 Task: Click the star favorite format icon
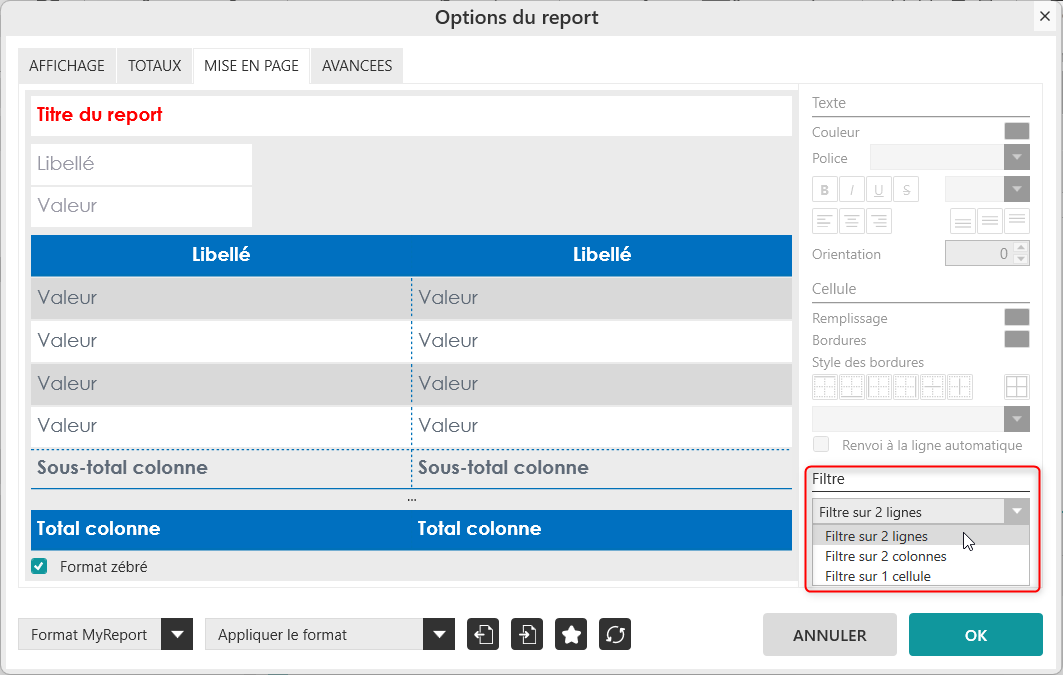coord(571,634)
